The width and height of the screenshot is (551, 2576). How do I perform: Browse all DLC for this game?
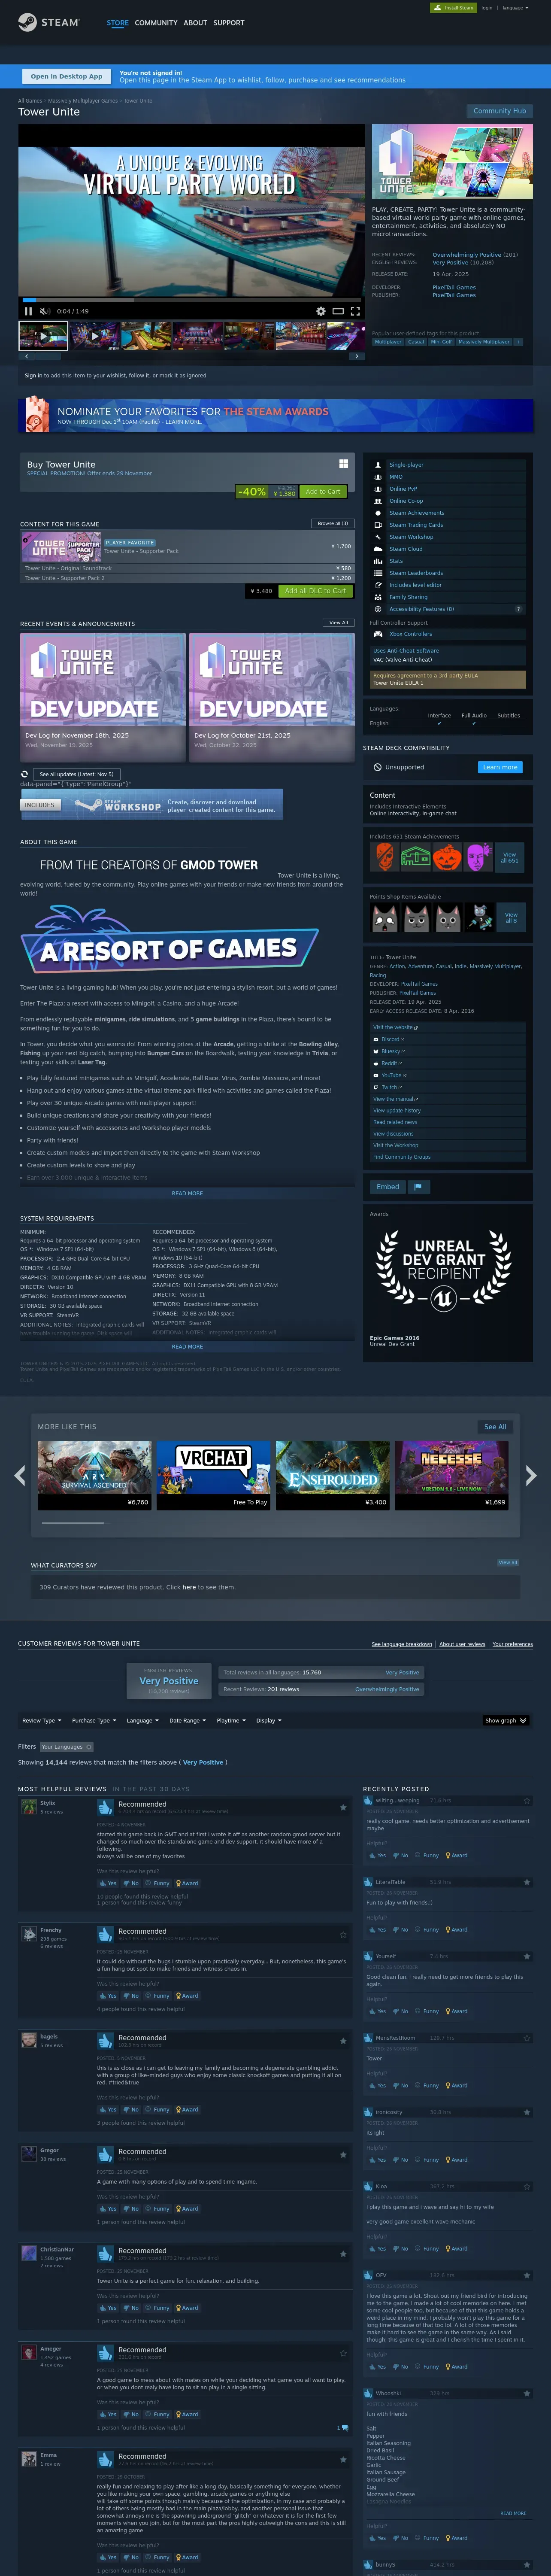click(333, 523)
